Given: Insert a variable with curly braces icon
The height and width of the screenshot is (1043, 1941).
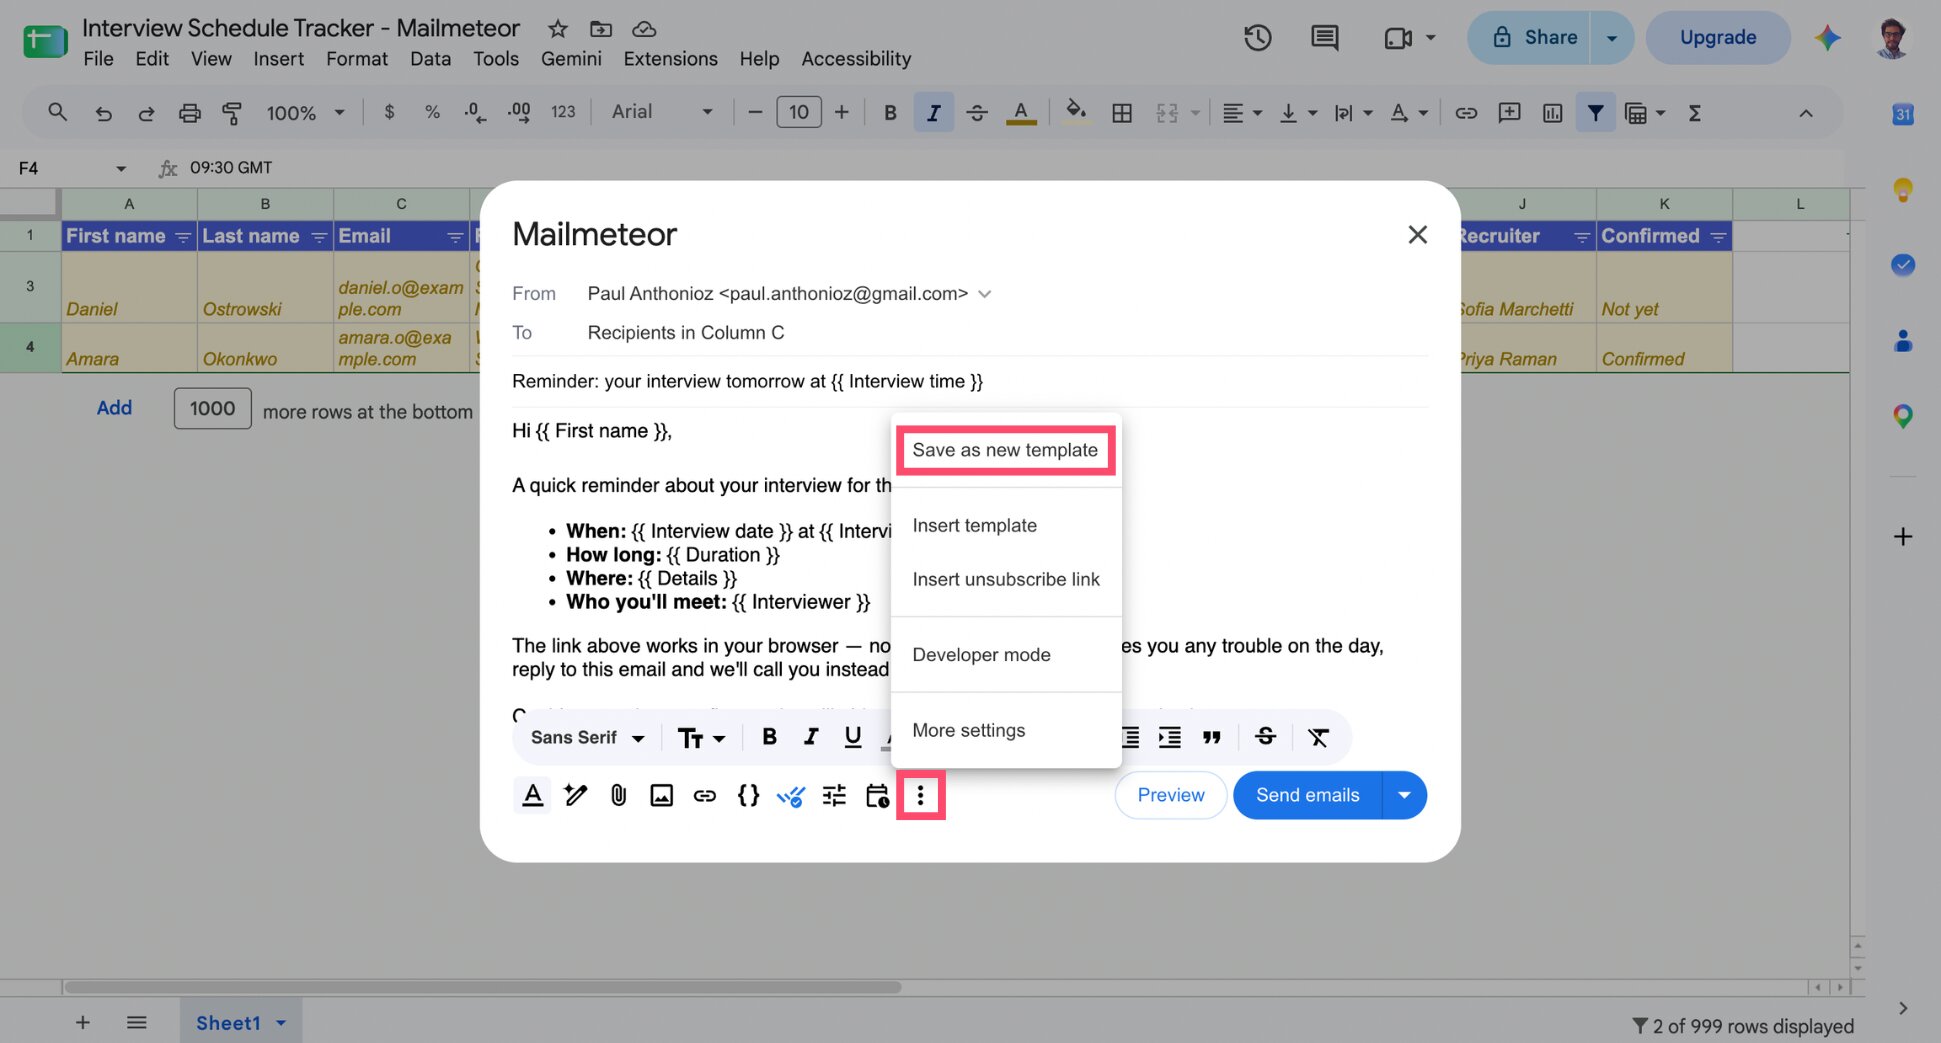Looking at the screenshot, I should (748, 796).
